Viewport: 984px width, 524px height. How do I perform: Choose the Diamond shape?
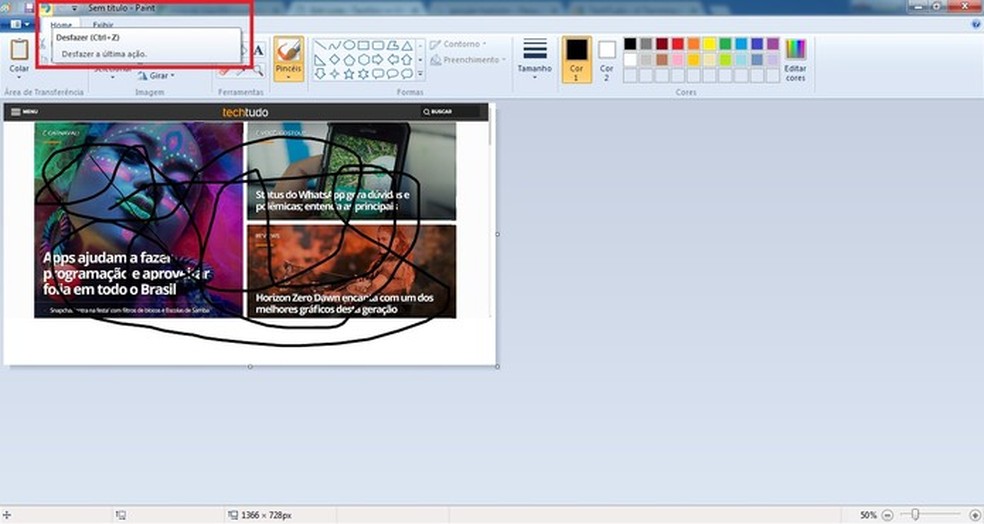coord(334,60)
